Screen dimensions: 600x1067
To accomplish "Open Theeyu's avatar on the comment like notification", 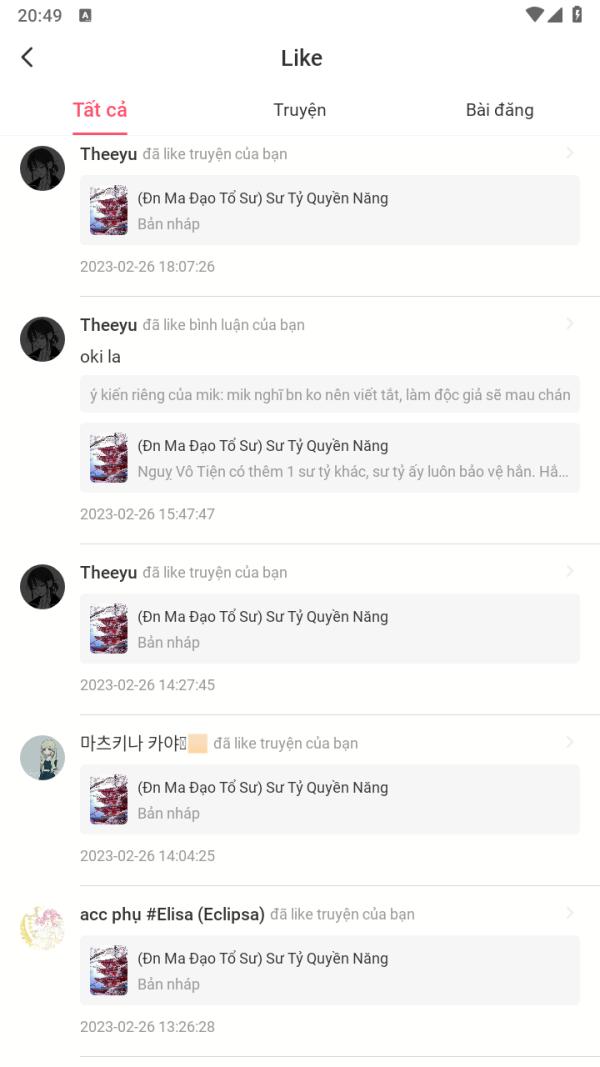I will (42, 339).
